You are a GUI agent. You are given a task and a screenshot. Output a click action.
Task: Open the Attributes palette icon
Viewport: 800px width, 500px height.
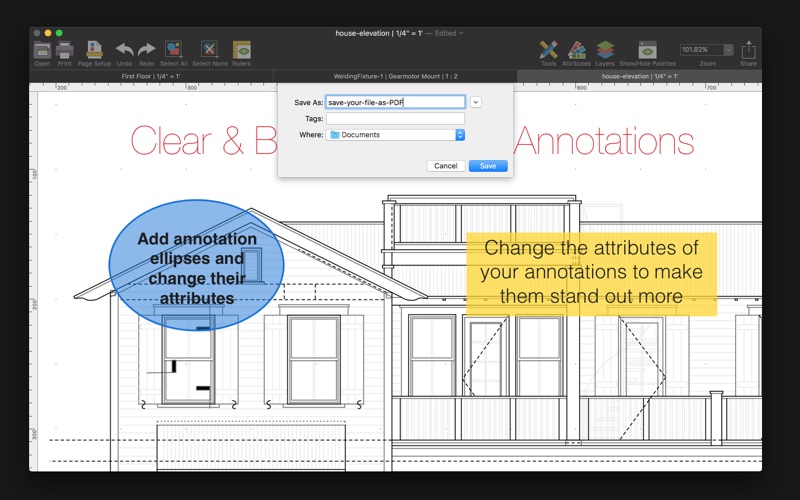(x=577, y=50)
